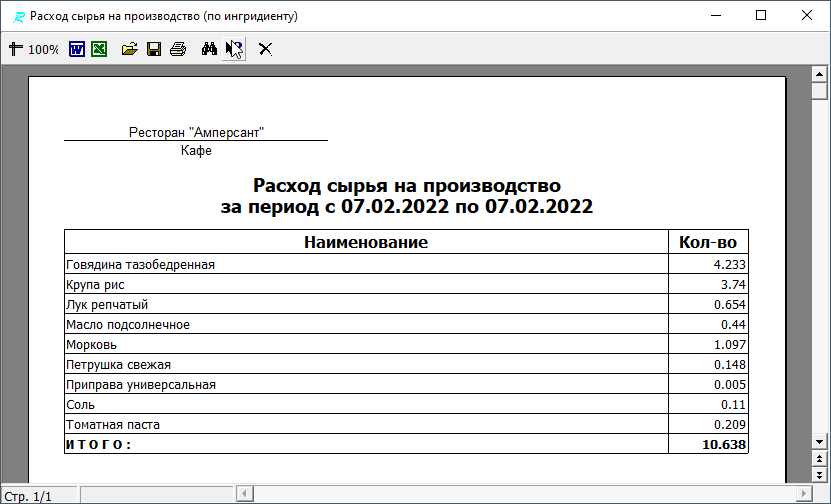
Task: Toggle the help pointer cursor button
Action: point(234,49)
